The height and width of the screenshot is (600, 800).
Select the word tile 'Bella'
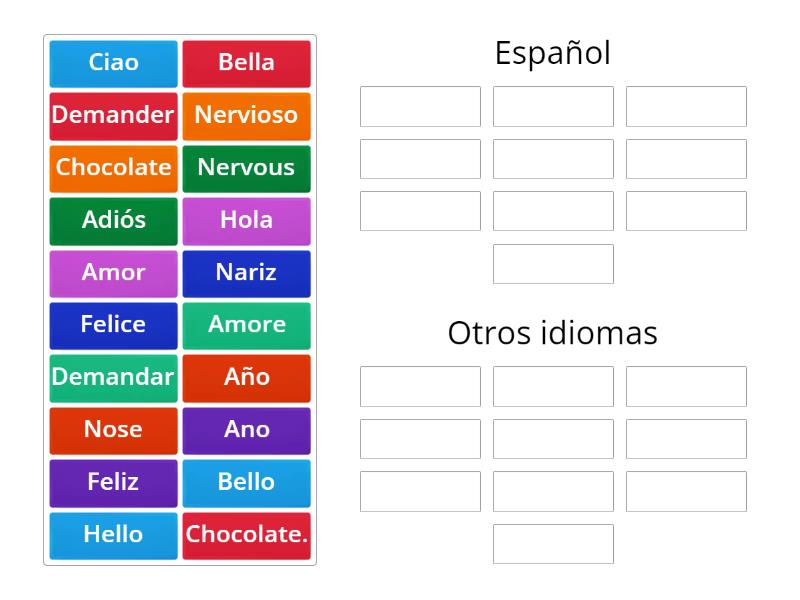(x=246, y=63)
